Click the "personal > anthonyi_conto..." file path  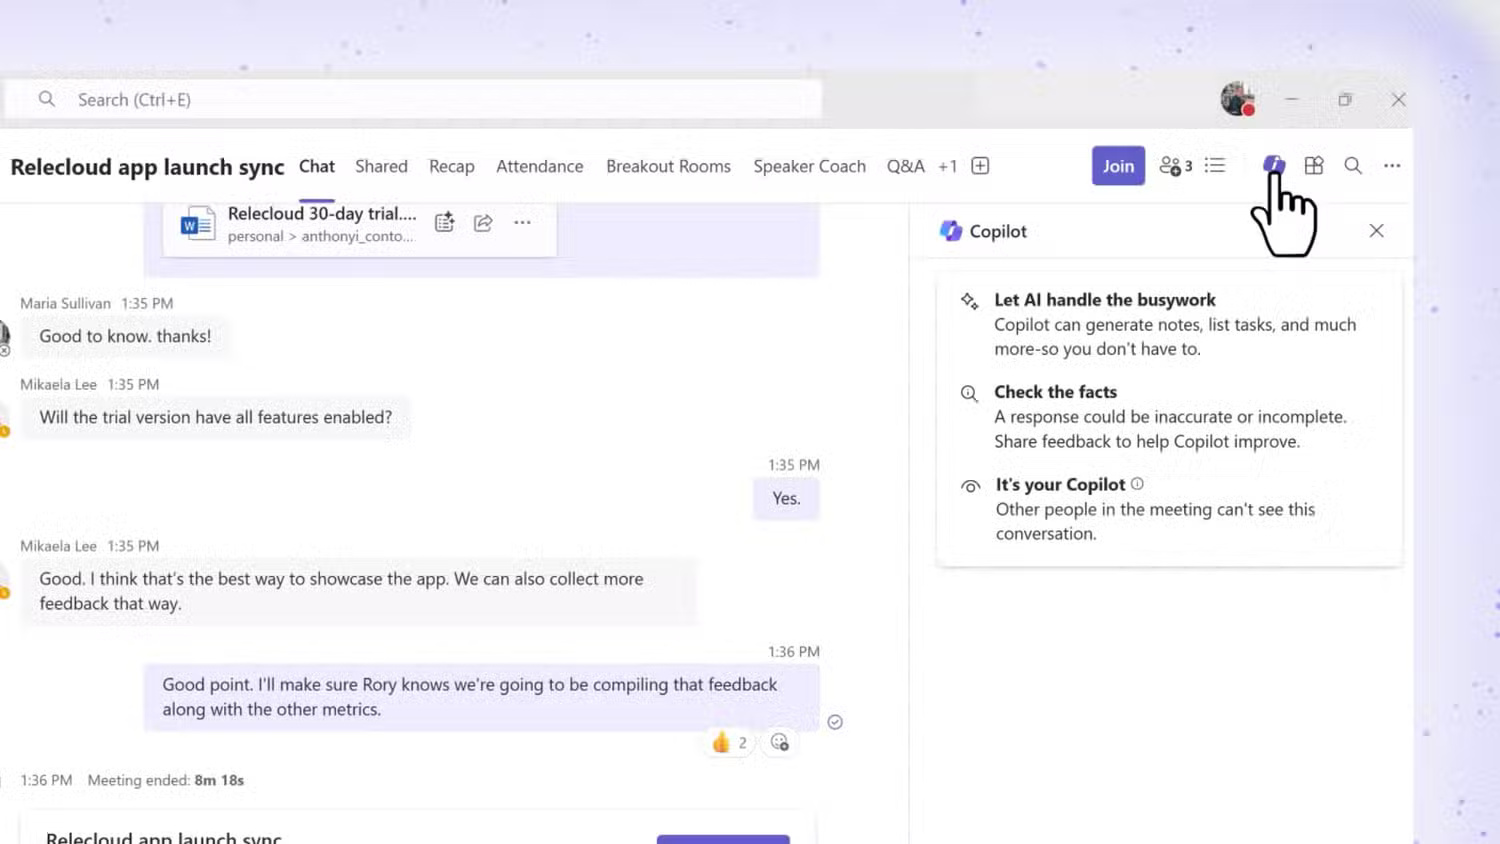pyautogui.click(x=321, y=237)
